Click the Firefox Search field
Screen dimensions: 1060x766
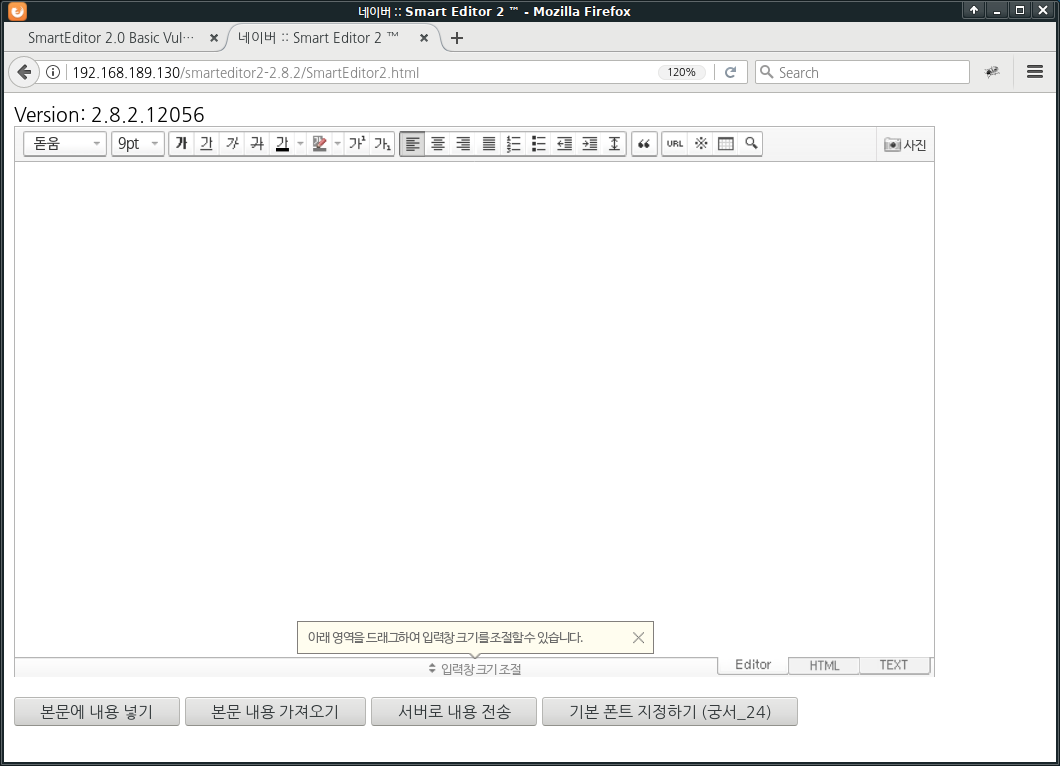click(x=863, y=72)
